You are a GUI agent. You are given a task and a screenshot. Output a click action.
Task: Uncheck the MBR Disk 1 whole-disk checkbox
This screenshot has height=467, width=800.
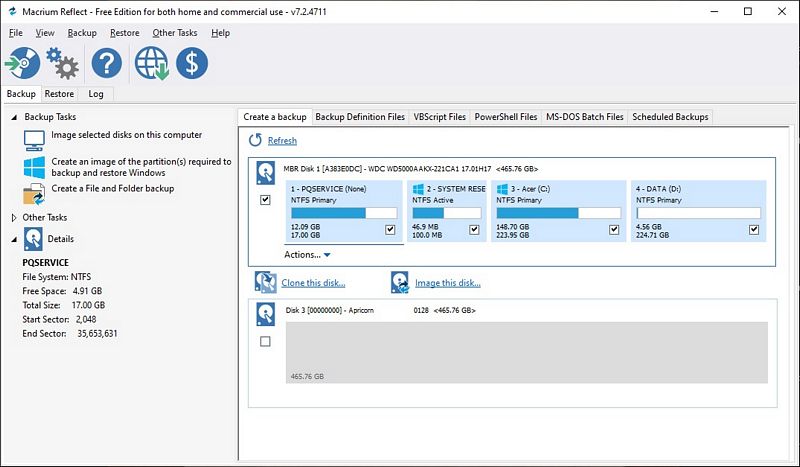(x=265, y=200)
